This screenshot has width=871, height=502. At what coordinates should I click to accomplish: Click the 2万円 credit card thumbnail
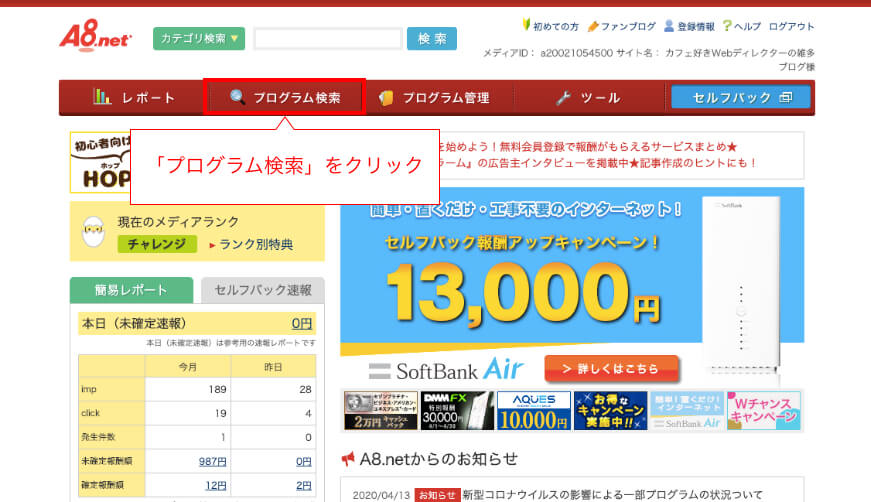(381, 410)
